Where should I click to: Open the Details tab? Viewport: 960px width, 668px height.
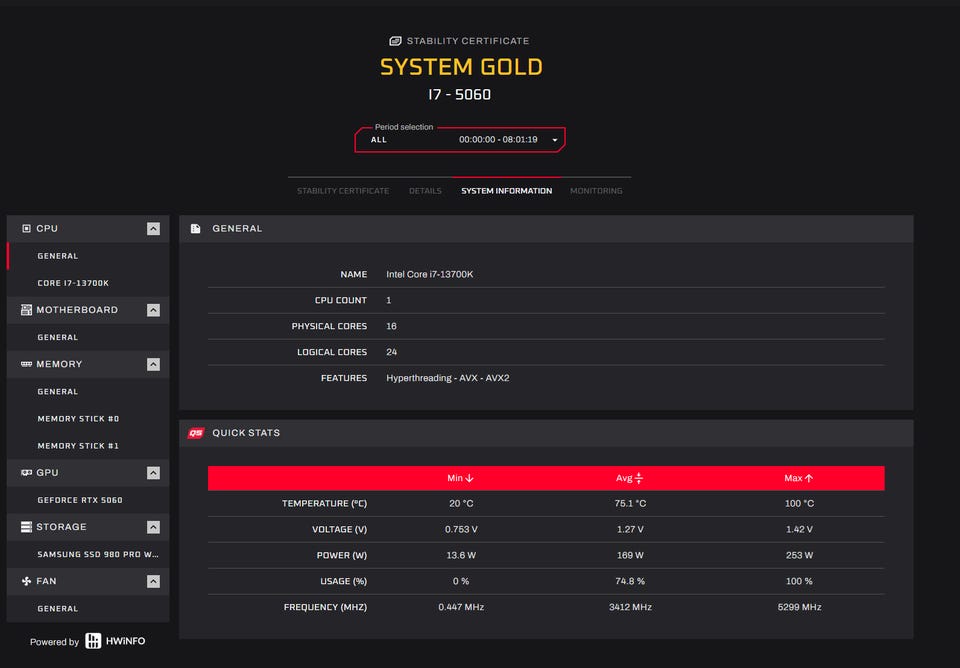click(x=425, y=191)
